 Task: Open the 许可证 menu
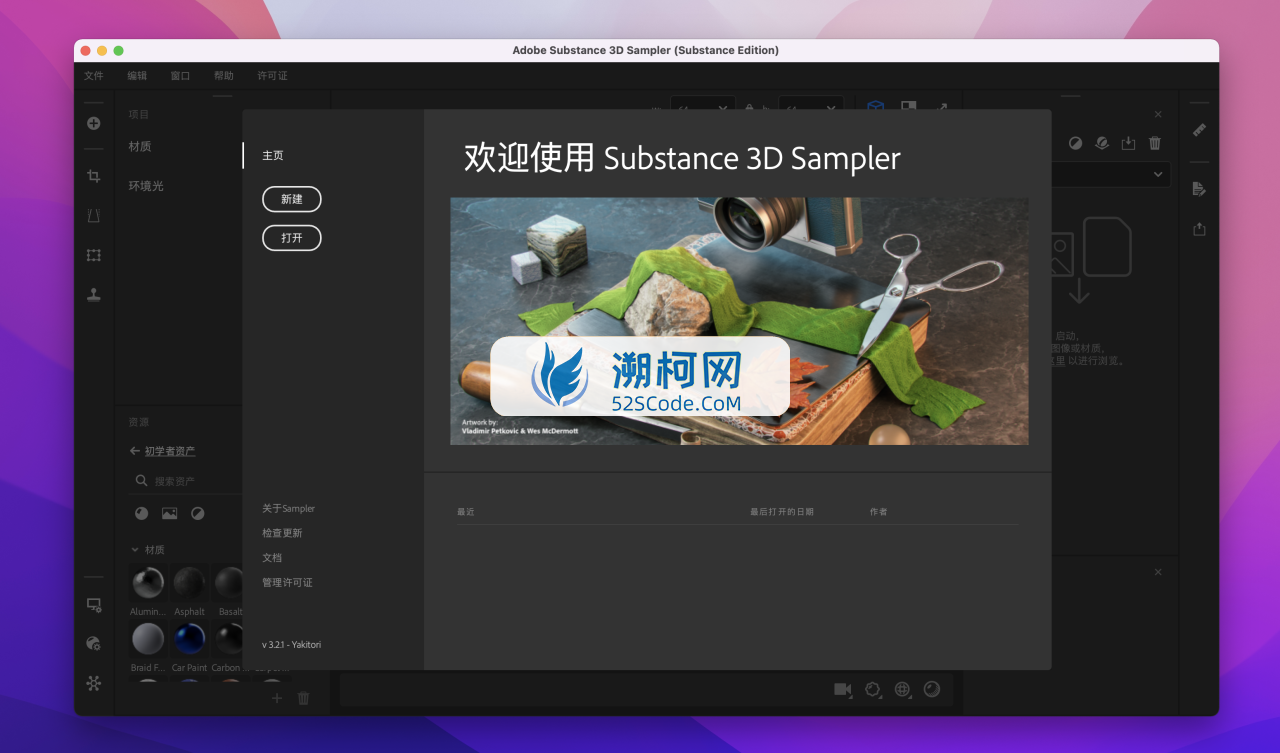(x=272, y=75)
